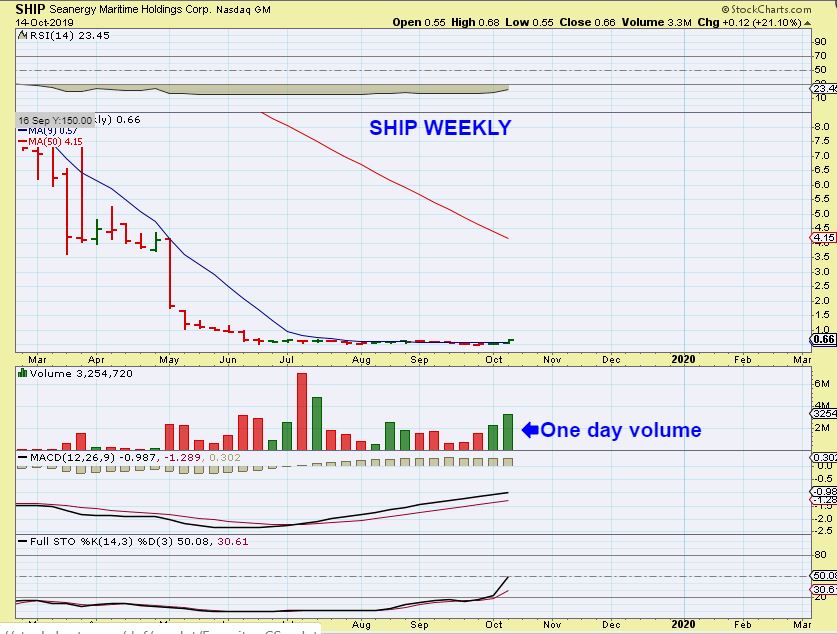
Task: Click the 70 level on RSI axis
Action: [820, 56]
